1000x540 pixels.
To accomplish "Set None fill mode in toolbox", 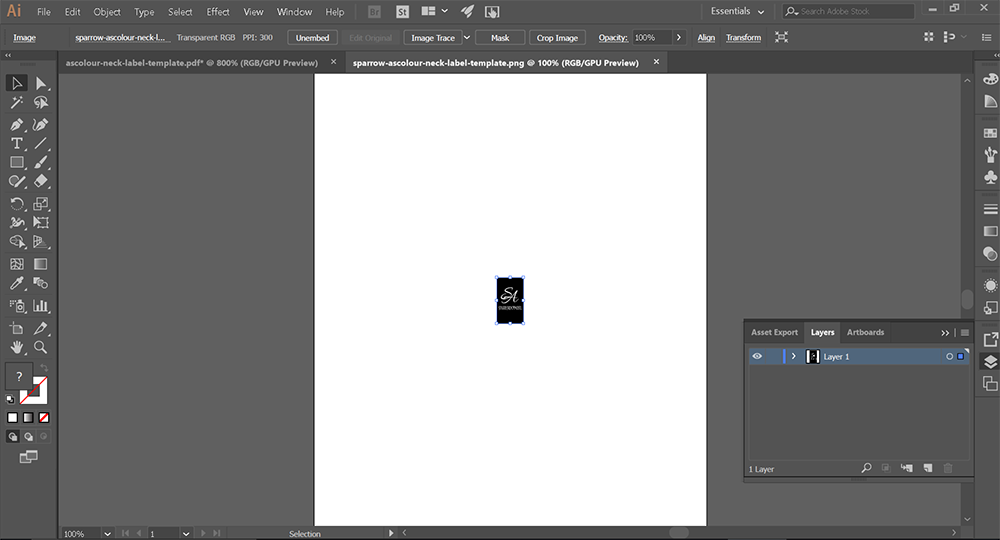I will click(x=44, y=418).
